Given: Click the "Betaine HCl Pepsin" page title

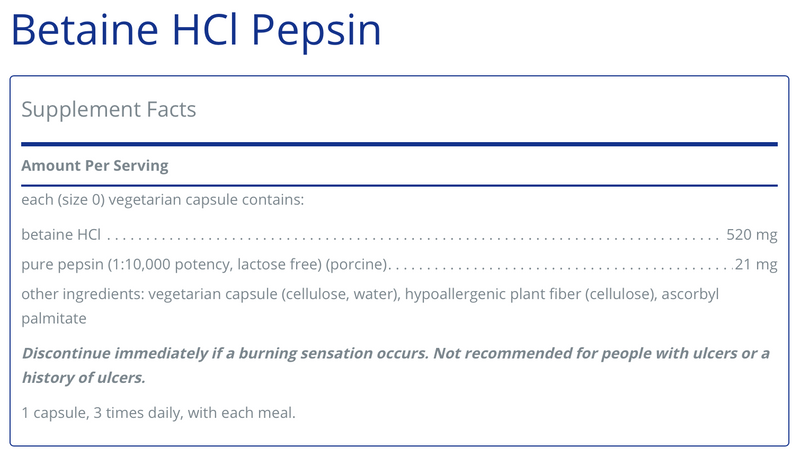Looking at the screenshot, I should click(x=196, y=30).
